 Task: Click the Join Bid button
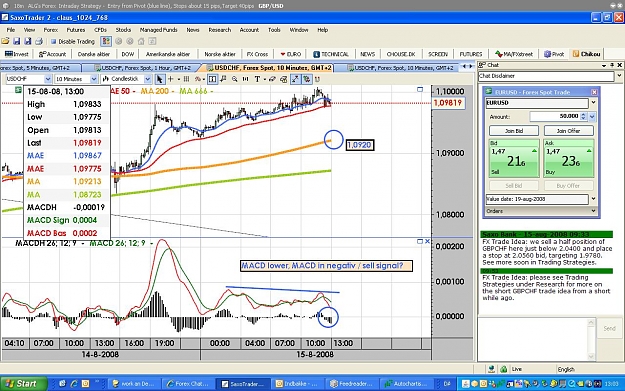coord(514,131)
